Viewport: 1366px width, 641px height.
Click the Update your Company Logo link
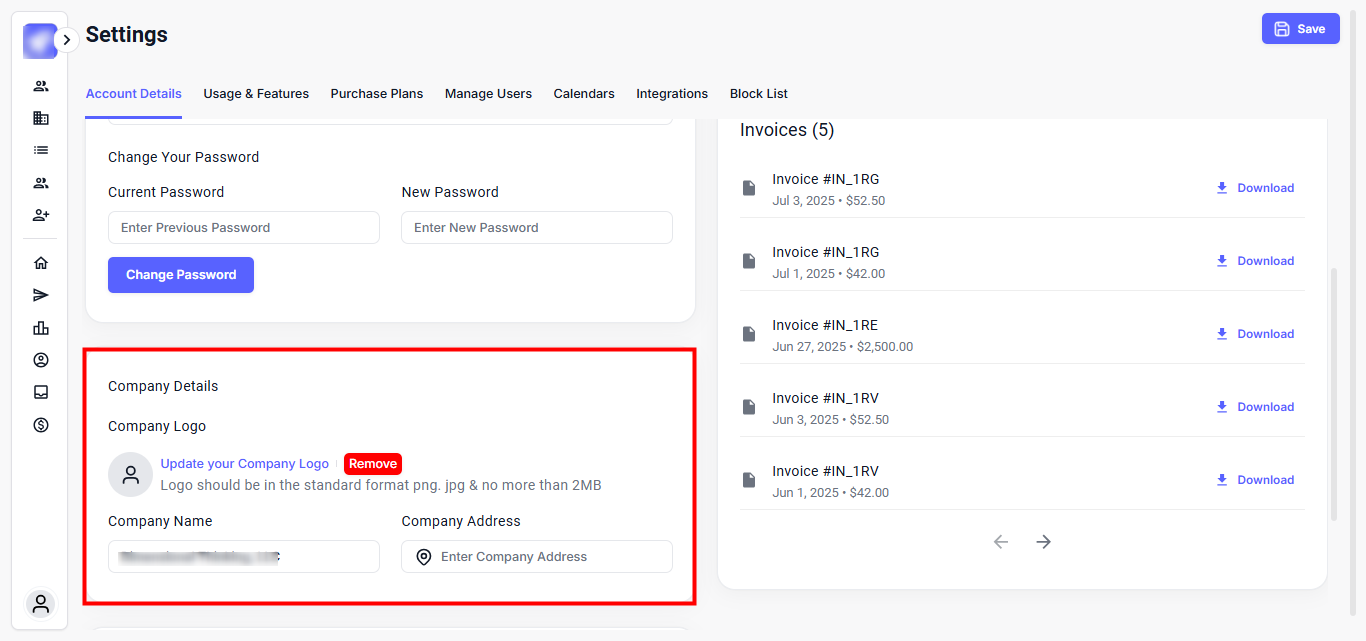[x=245, y=464]
